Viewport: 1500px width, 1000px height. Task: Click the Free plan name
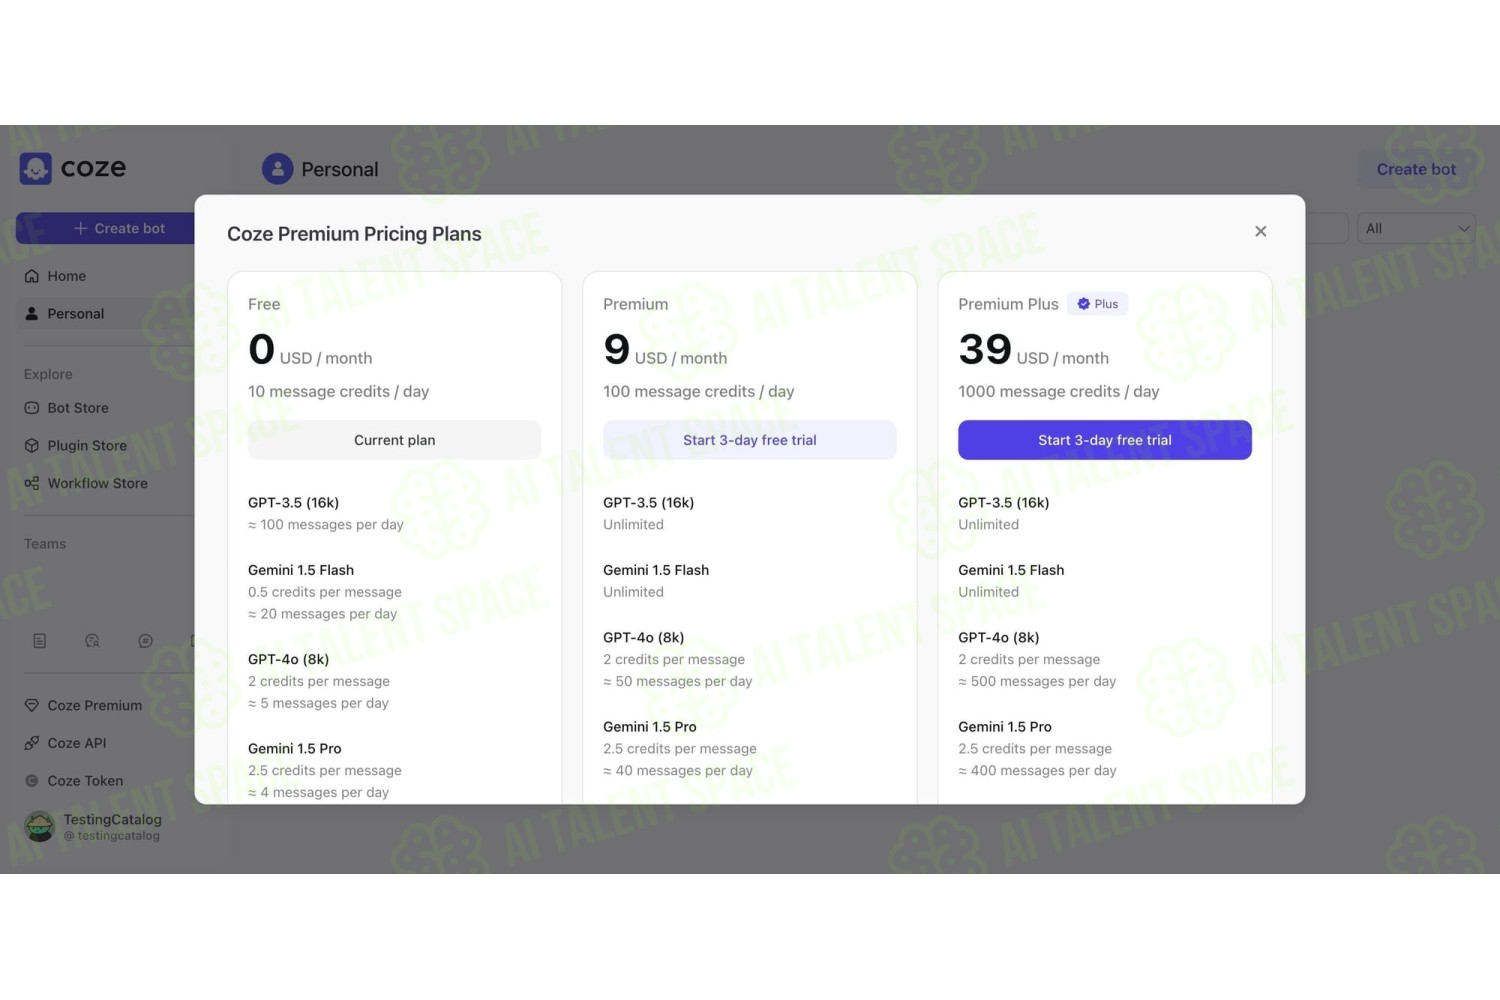coord(264,304)
